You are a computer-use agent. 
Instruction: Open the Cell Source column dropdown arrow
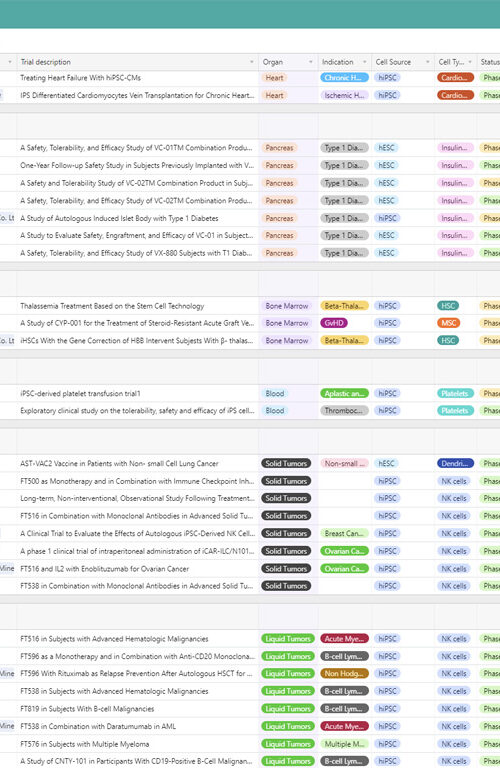[428, 62]
